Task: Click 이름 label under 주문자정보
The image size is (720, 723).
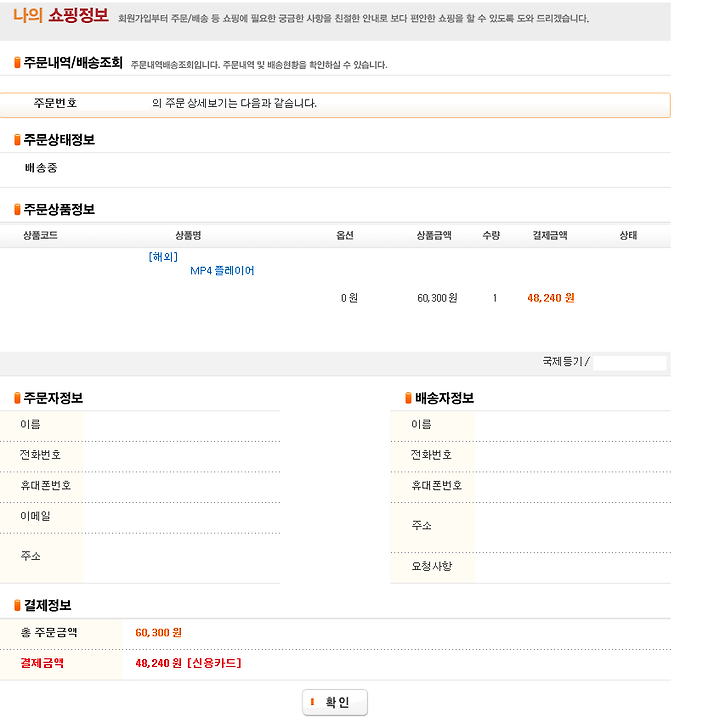Action: (x=30, y=424)
